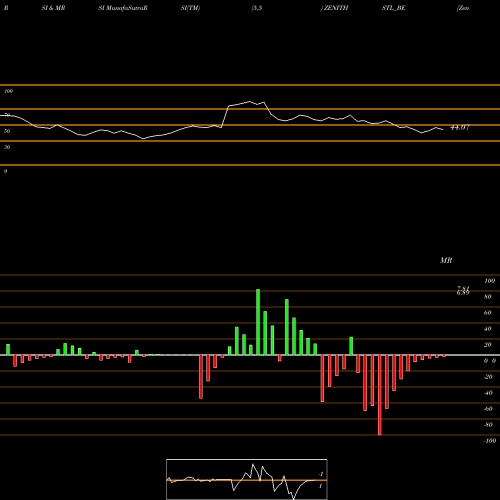Click the 'SI & MR' header text
This screenshot has height=500, width=500.
tap(53, 8)
